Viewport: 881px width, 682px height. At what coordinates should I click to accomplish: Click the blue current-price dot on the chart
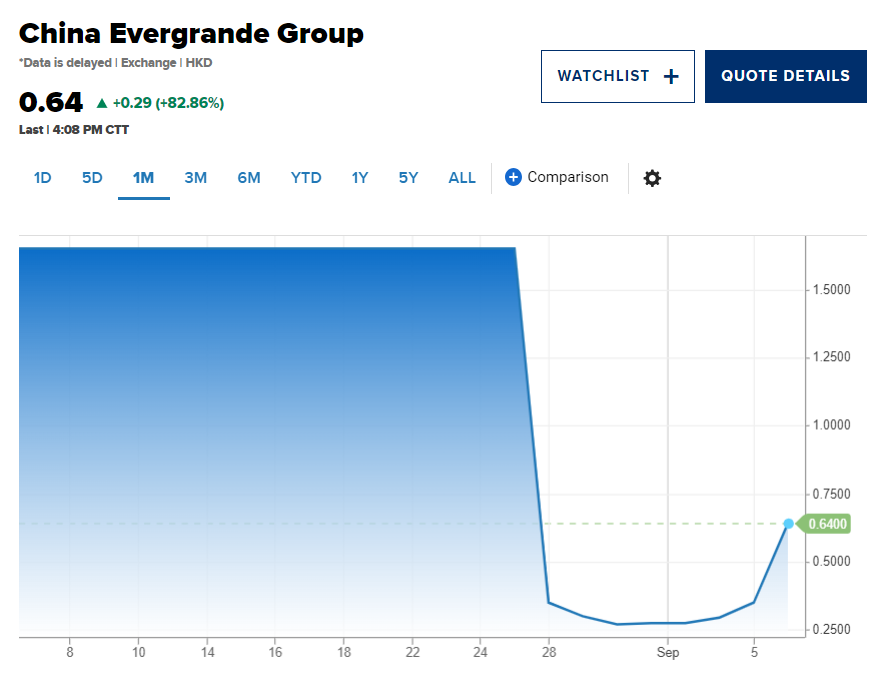[x=788, y=524]
